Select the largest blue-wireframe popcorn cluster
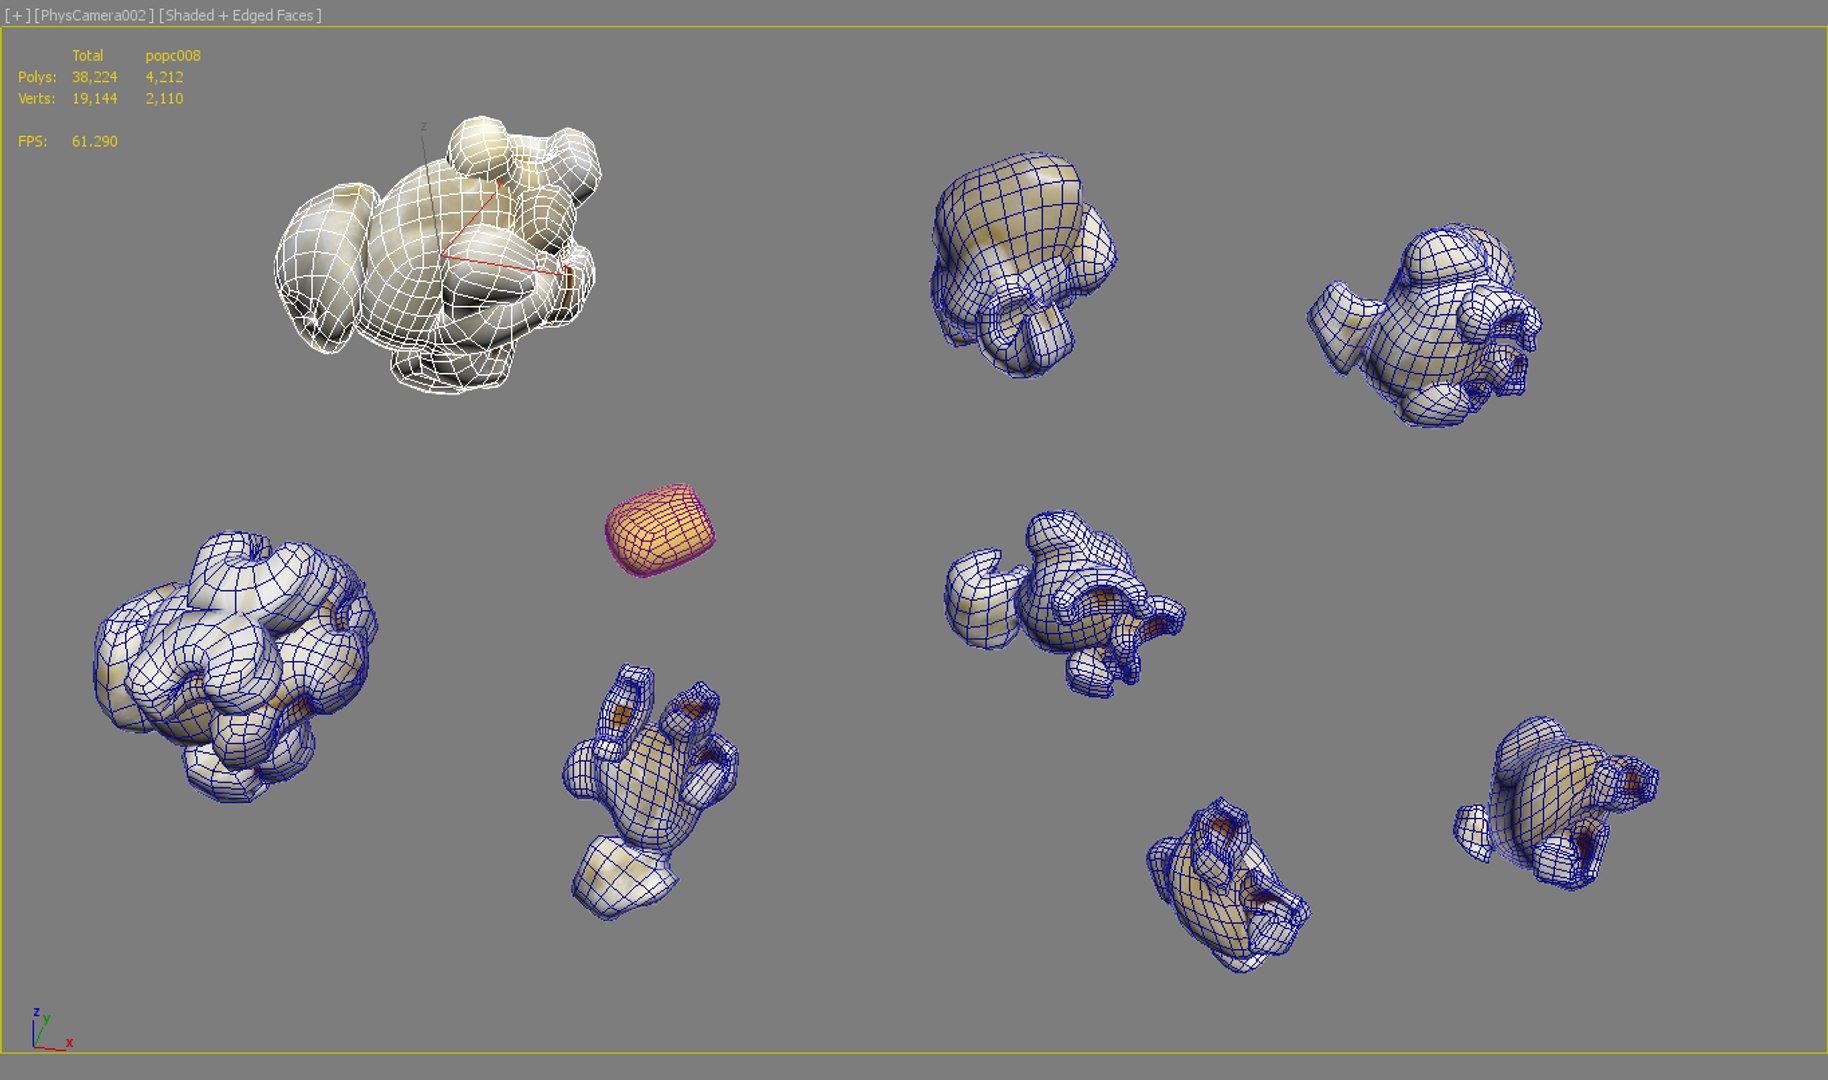The width and height of the screenshot is (1828, 1080). click(236, 665)
